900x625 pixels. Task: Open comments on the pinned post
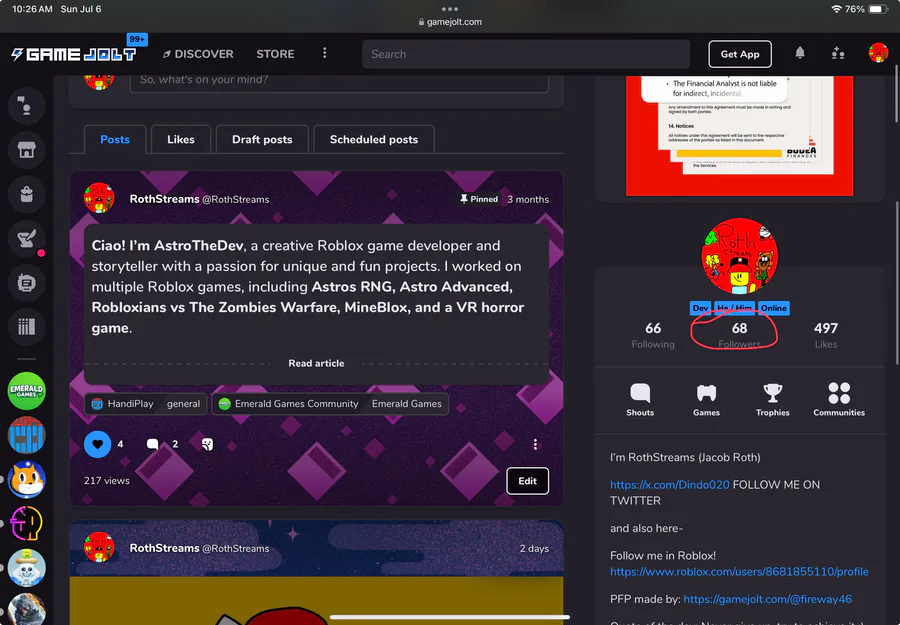coord(153,444)
